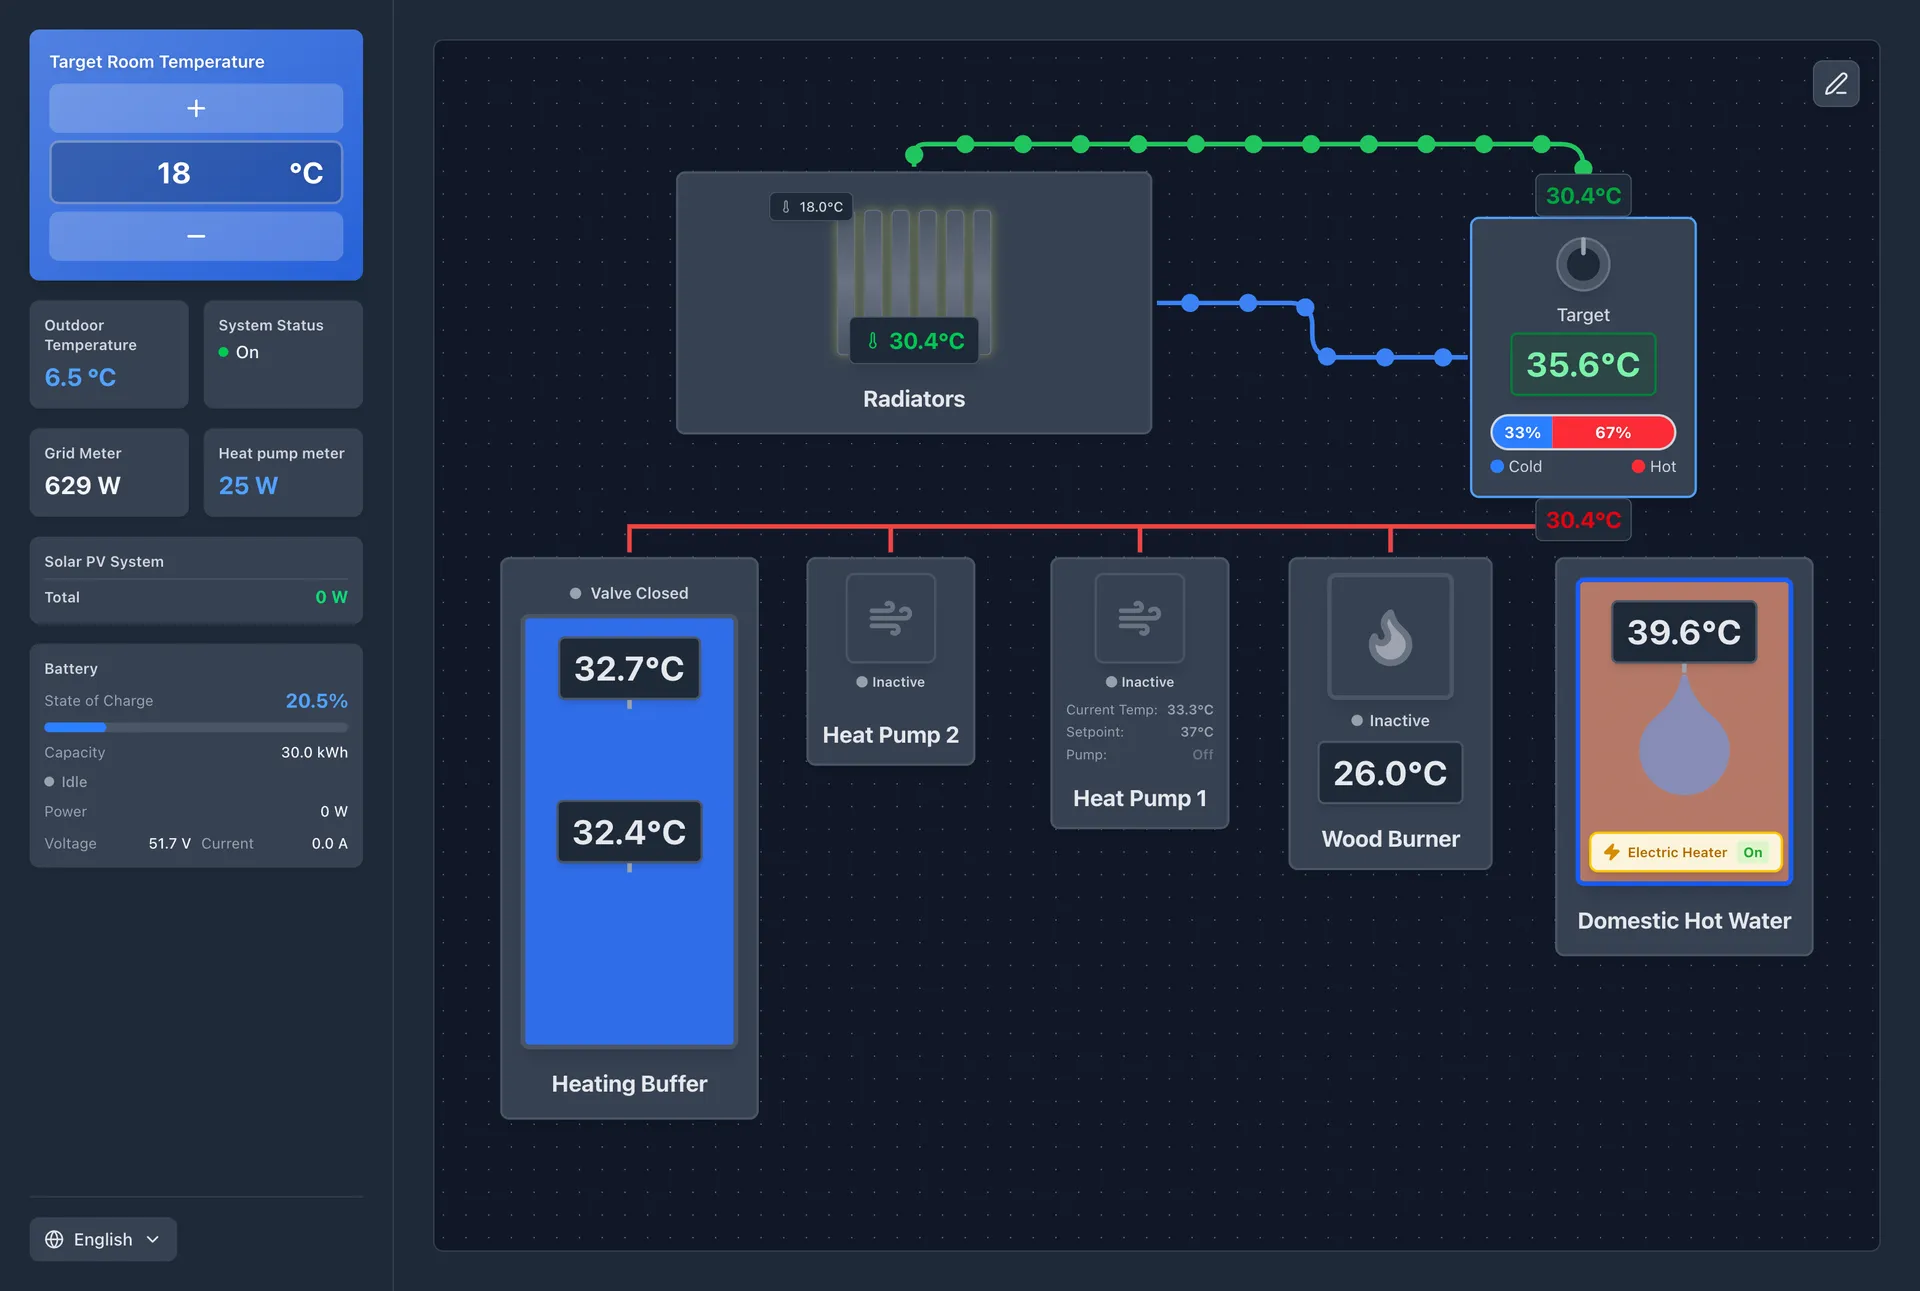The width and height of the screenshot is (1920, 1291).
Task: Click the thermometer icon beside radiator 30.4°C
Action: (872, 341)
